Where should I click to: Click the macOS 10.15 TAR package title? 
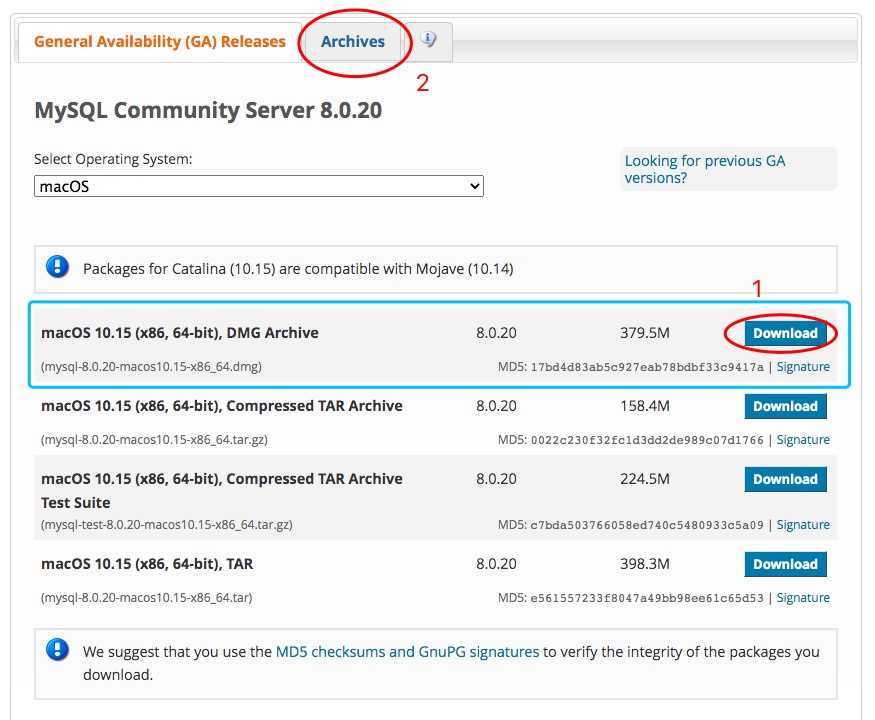click(147, 564)
